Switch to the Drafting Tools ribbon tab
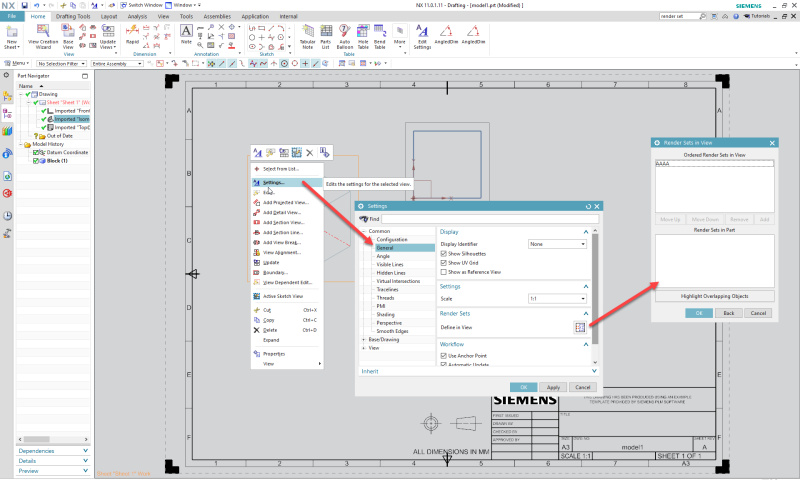 [x=73, y=16]
